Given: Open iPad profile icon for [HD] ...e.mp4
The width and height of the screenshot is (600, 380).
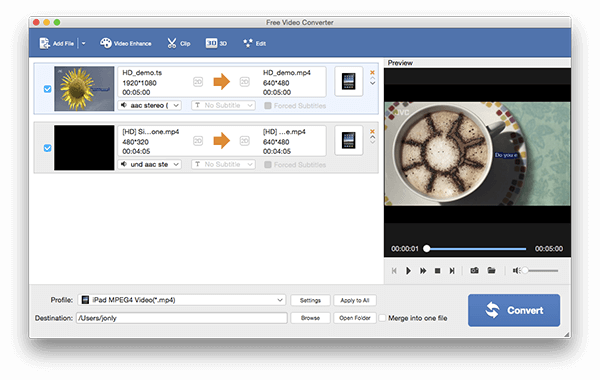Looking at the screenshot, I should tap(349, 140).
